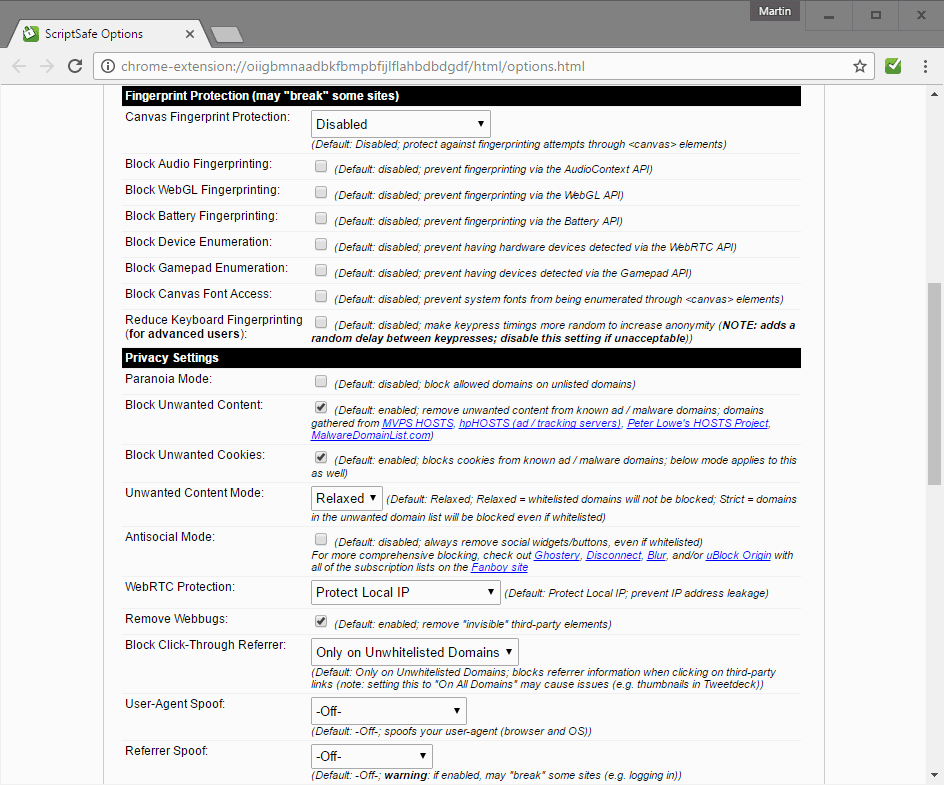Screen dimensions: 944x785
Task: Select the ScriptSafe Options tab
Action: pos(100,32)
